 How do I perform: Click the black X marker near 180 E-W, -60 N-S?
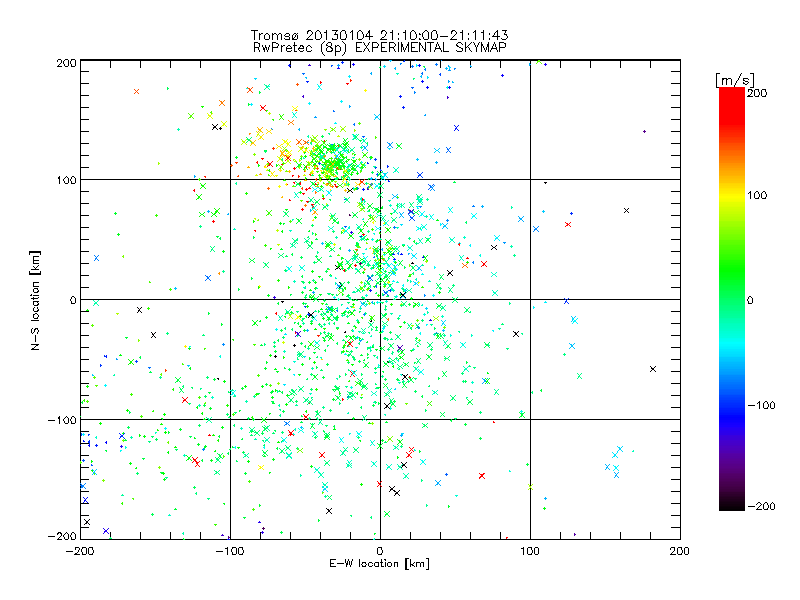(653, 369)
